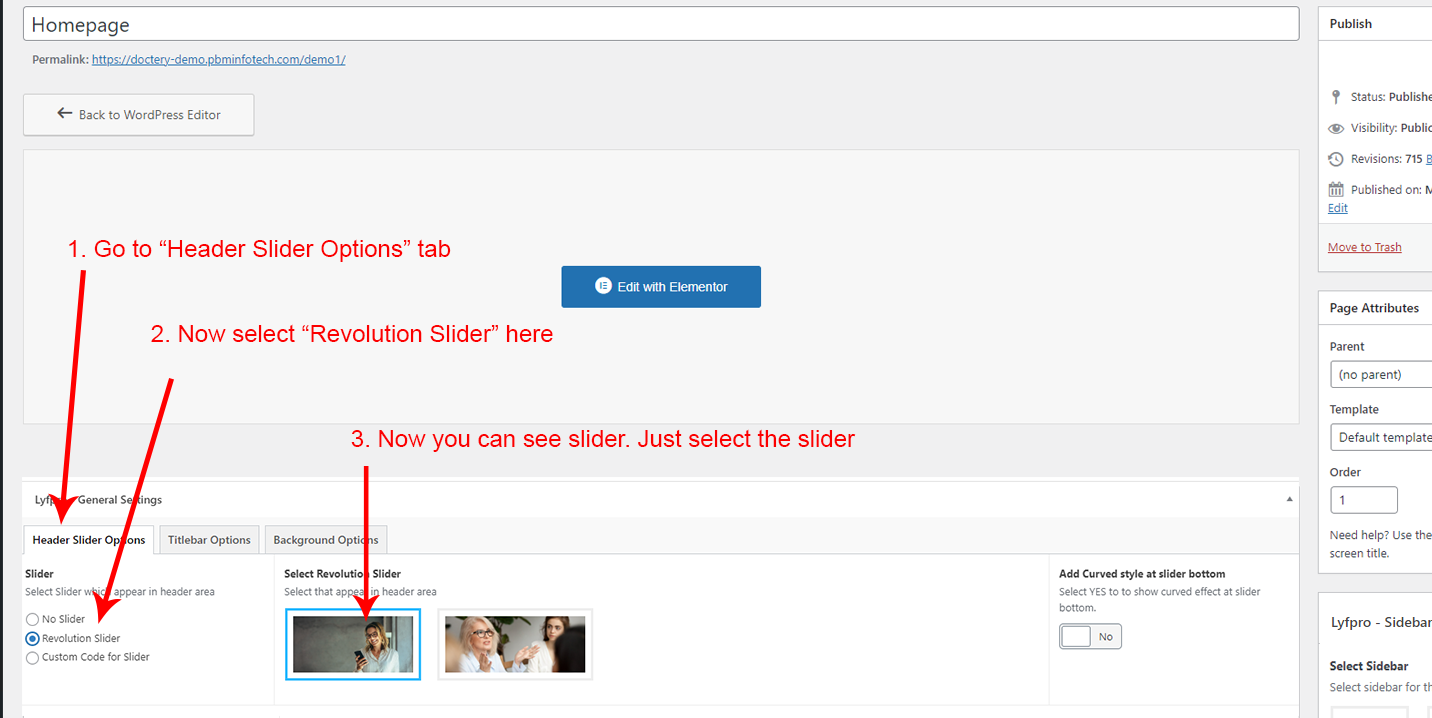
Task: Open the Header Slider Options tab
Action: pos(88,540)
